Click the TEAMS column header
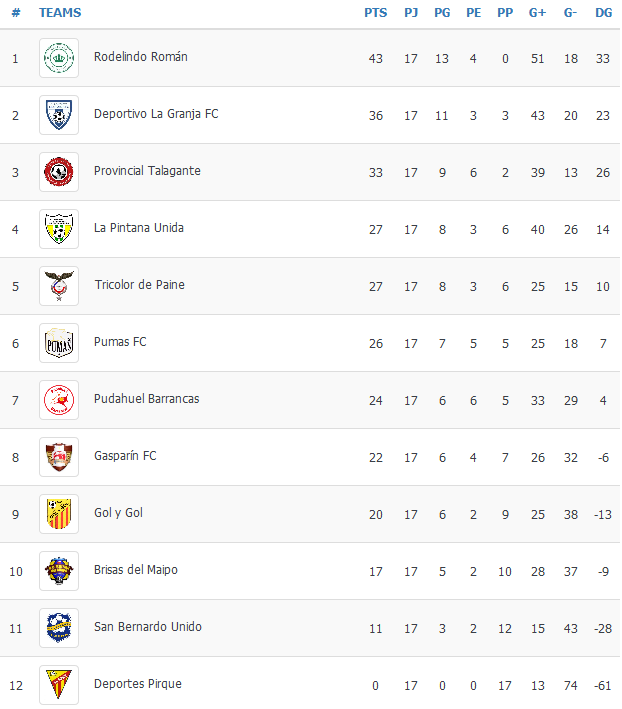Viewport: 622px width, 709px height. pyautogui.click(x=60, y=13)
